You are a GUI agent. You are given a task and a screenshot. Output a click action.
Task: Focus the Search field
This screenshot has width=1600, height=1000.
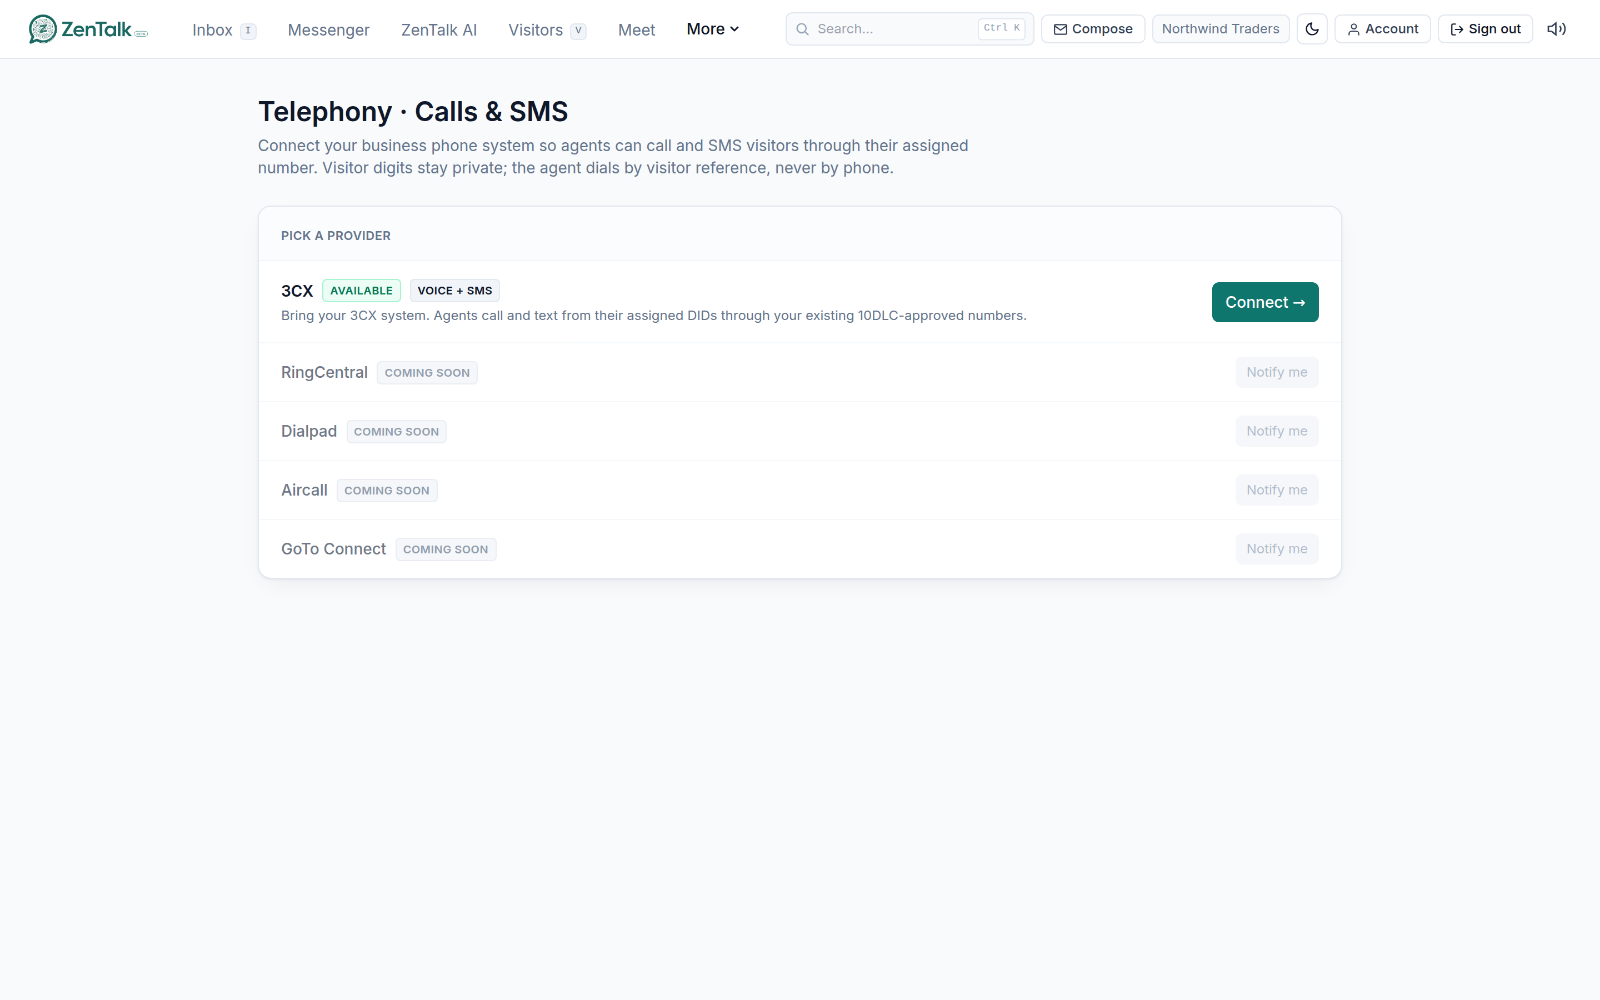909,29
